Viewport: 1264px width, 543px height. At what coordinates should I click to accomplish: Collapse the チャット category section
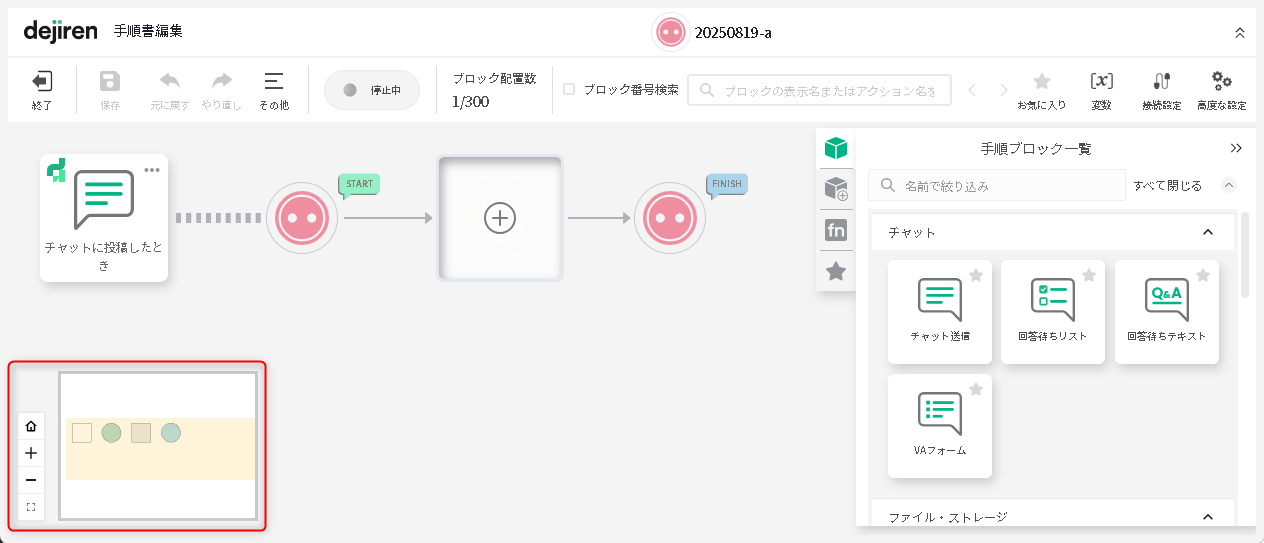pos(1207,232)
